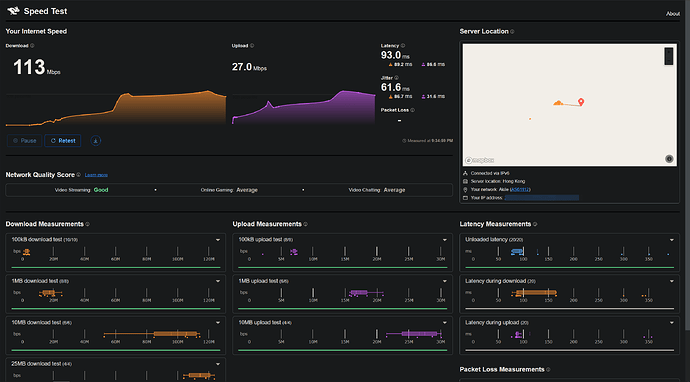The image size is (690, 382).
Task: Click the Download info icon
Action: (x=32, y=46)
